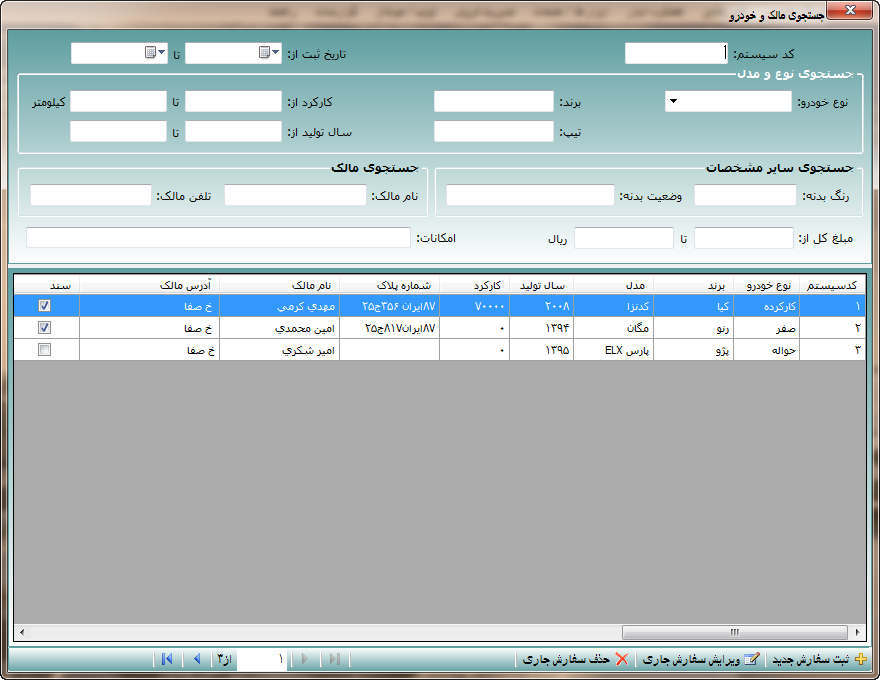This screenshot has height=680, width=880.
Task: Open the نوع خودرو dropdown list
Action: pyautogui.click(x=673, y=101)
